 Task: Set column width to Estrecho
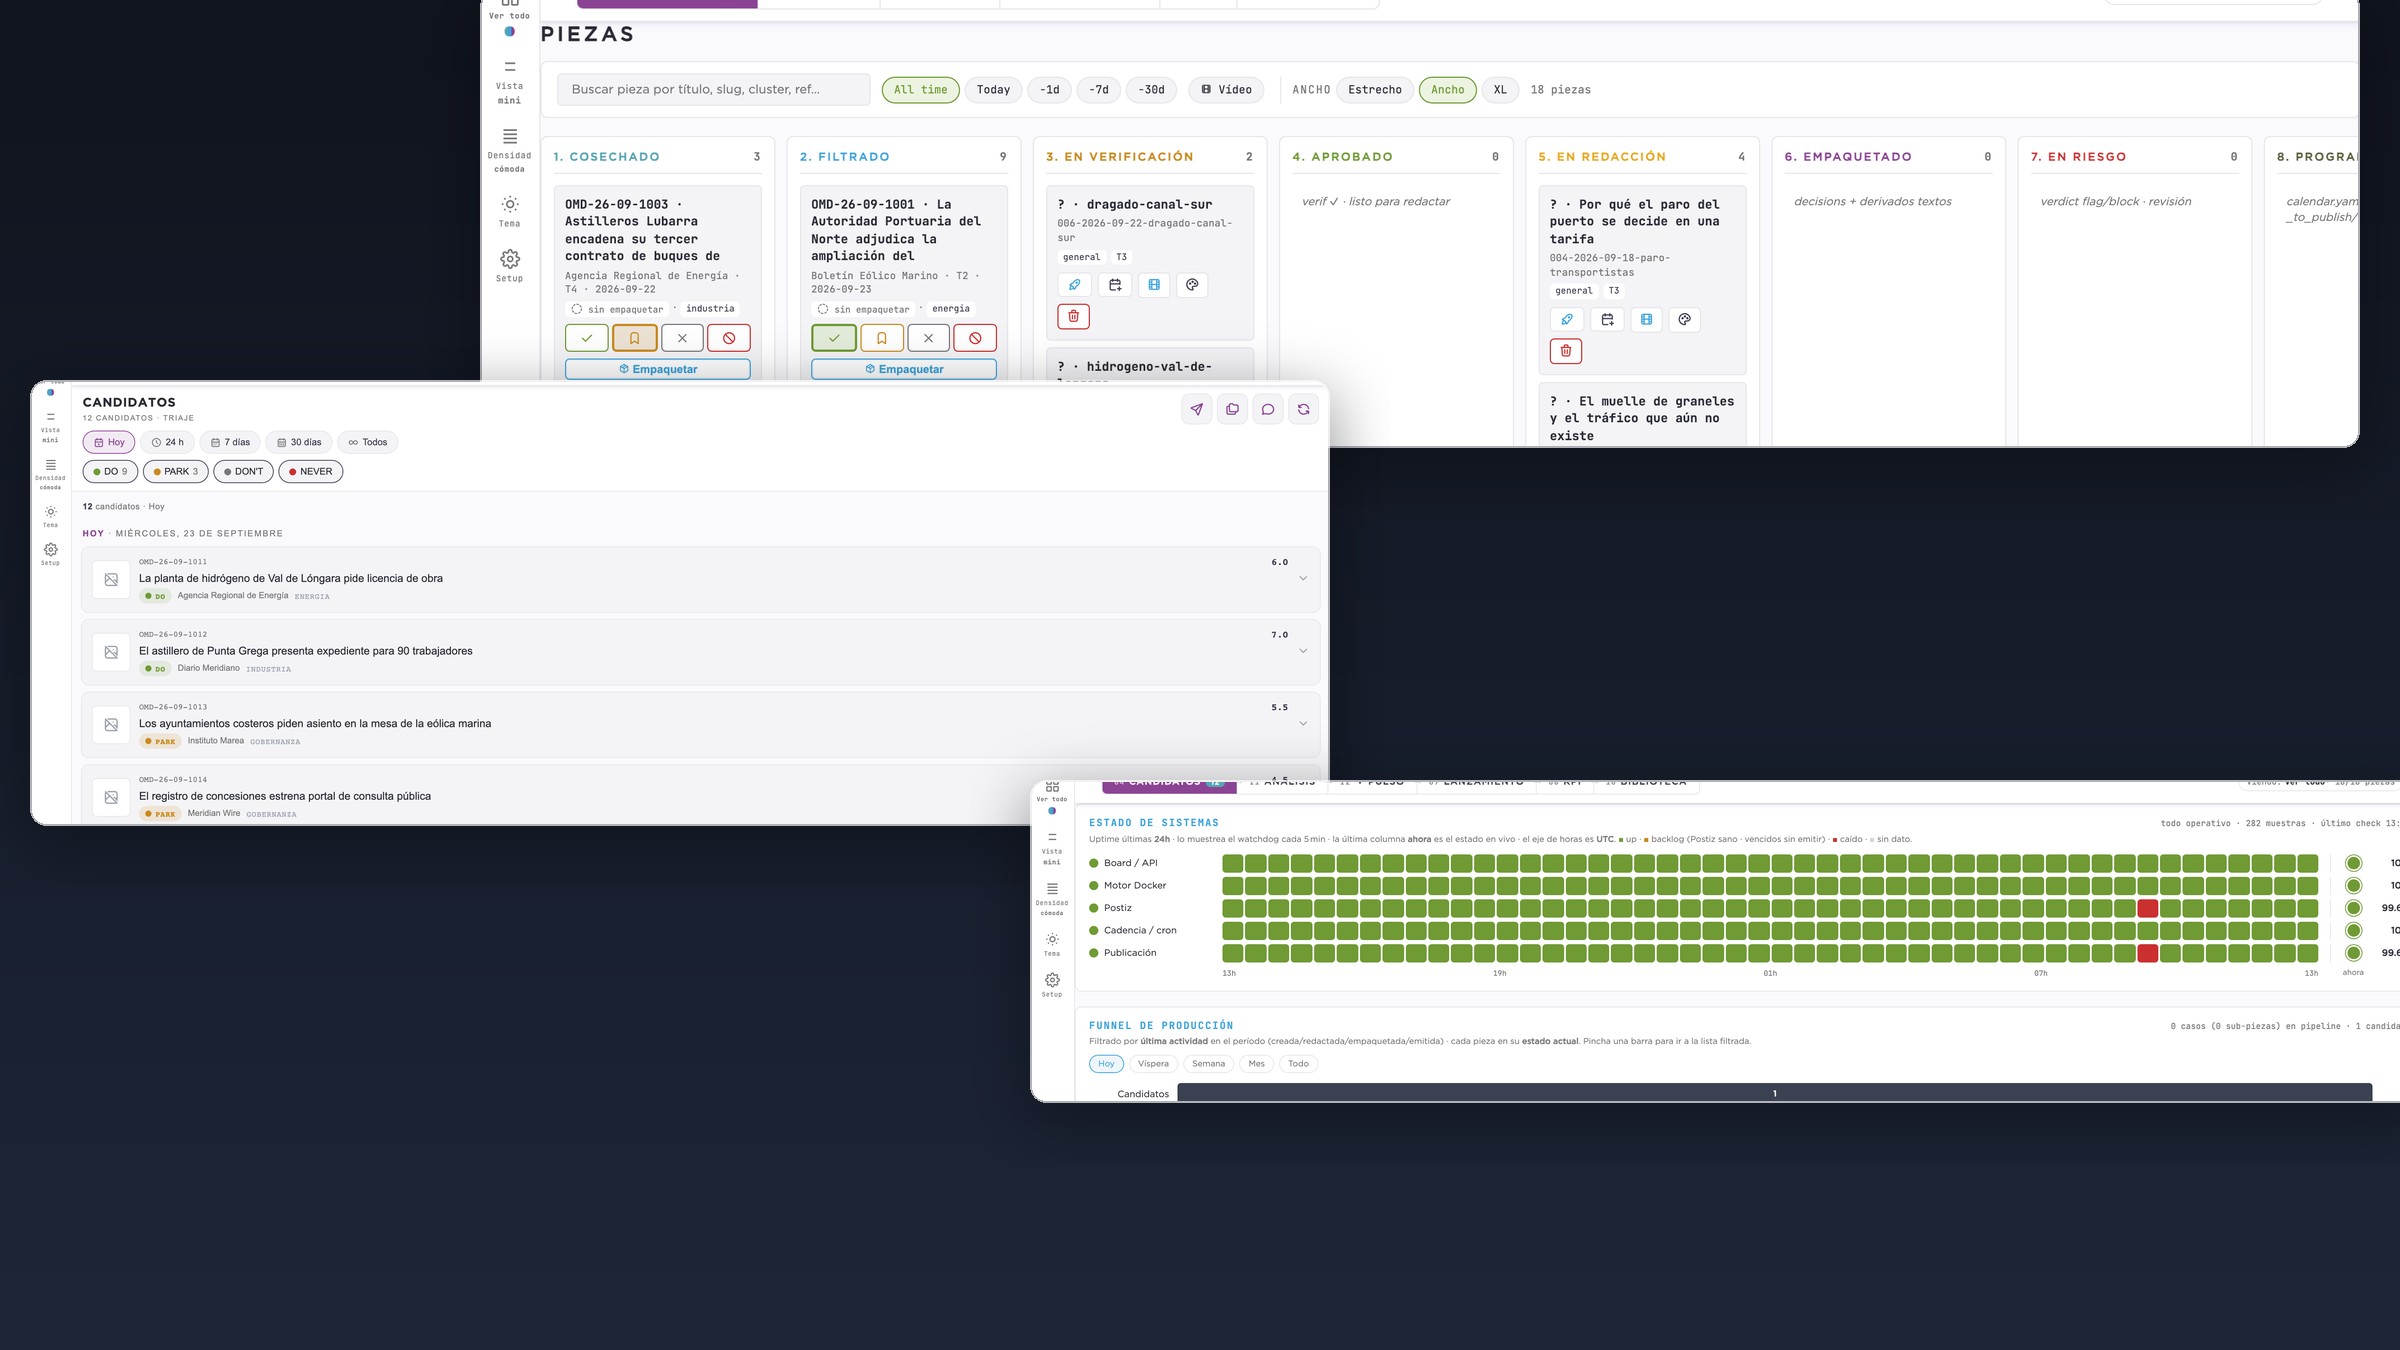click(1375, 90)
